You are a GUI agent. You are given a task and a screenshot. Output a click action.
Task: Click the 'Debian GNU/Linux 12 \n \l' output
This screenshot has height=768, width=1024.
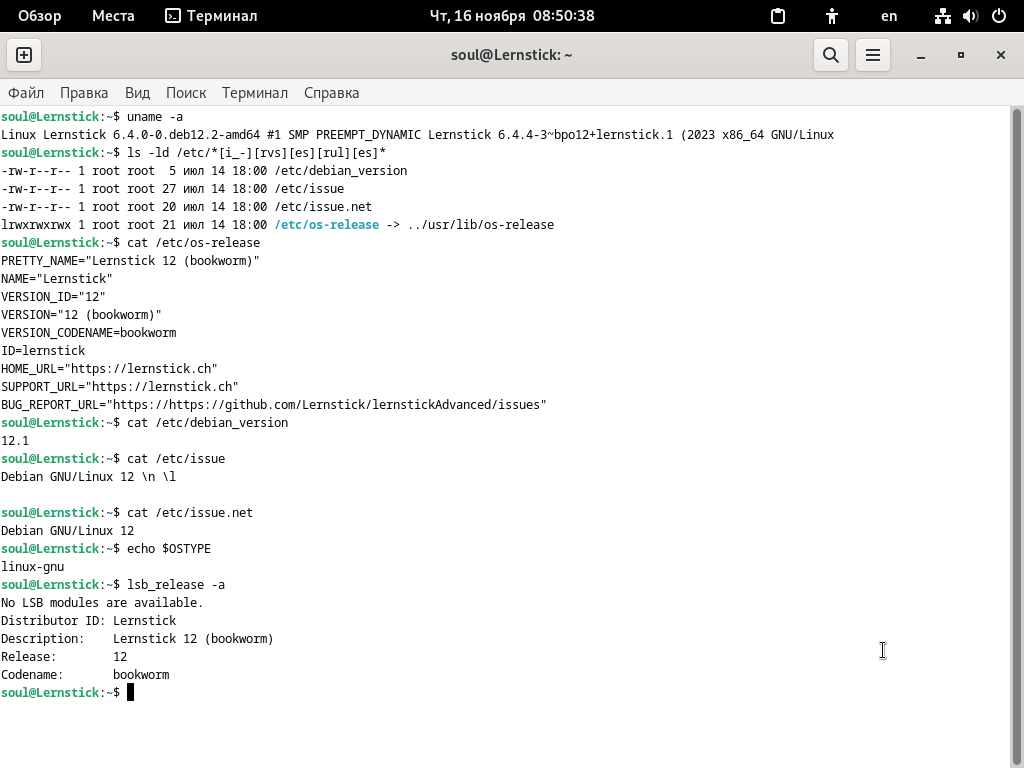88,477
